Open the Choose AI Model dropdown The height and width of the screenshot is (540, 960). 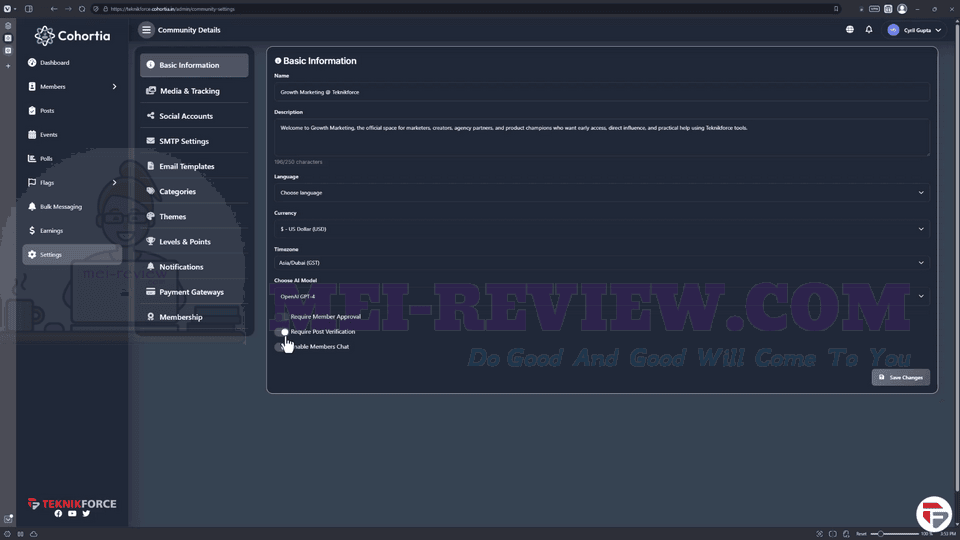click(x=602, y=296)
